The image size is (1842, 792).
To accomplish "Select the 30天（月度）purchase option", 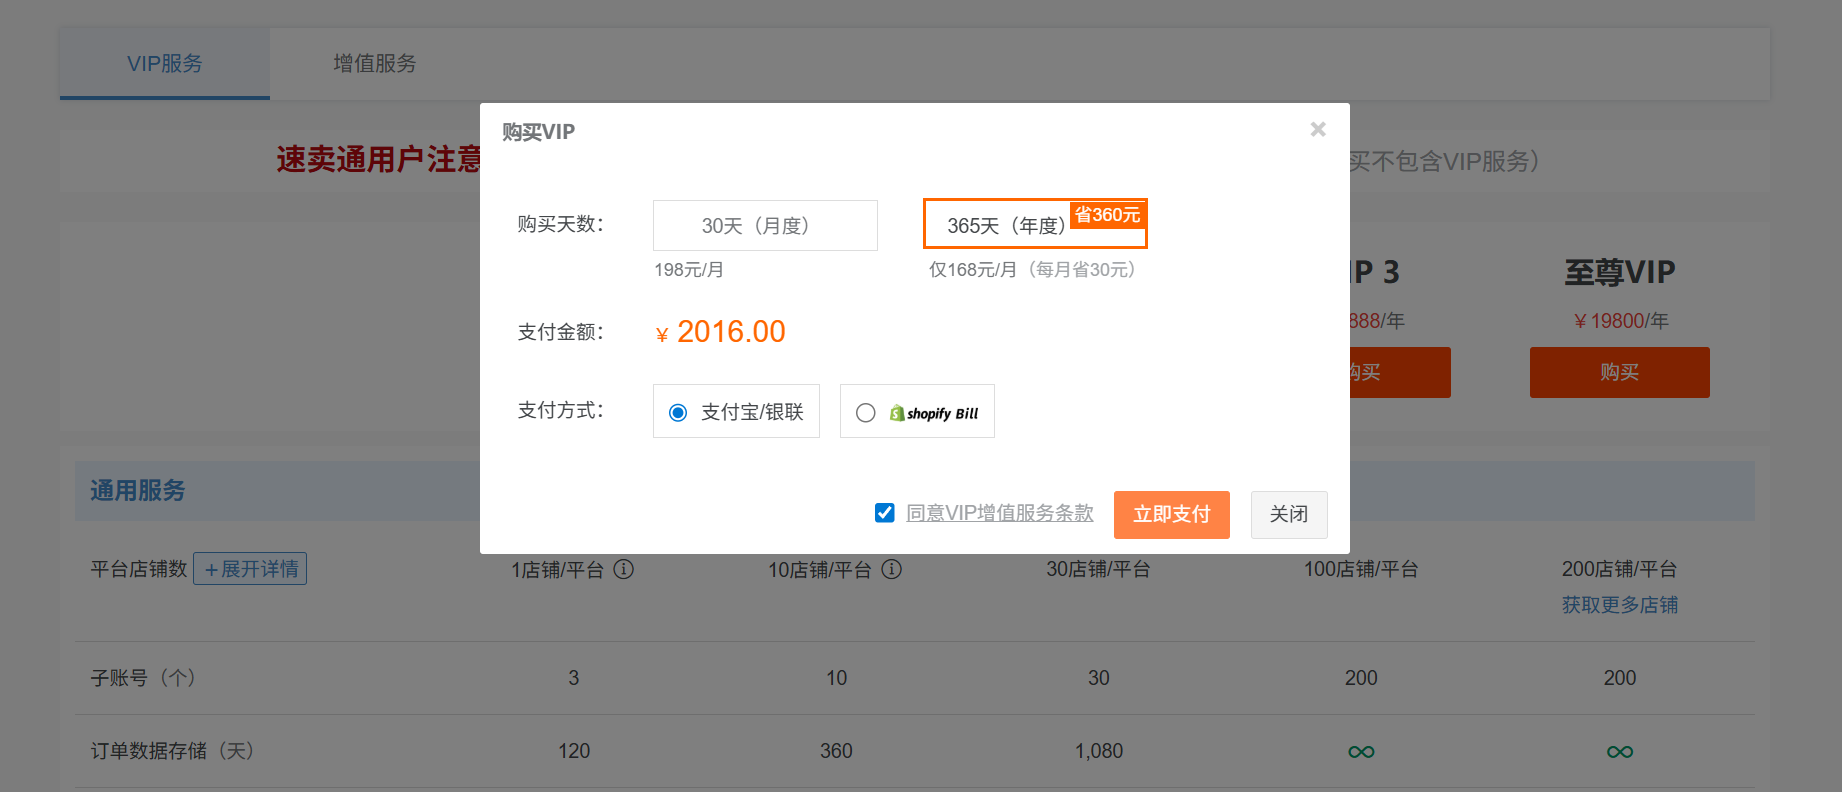I will point(765,226).
